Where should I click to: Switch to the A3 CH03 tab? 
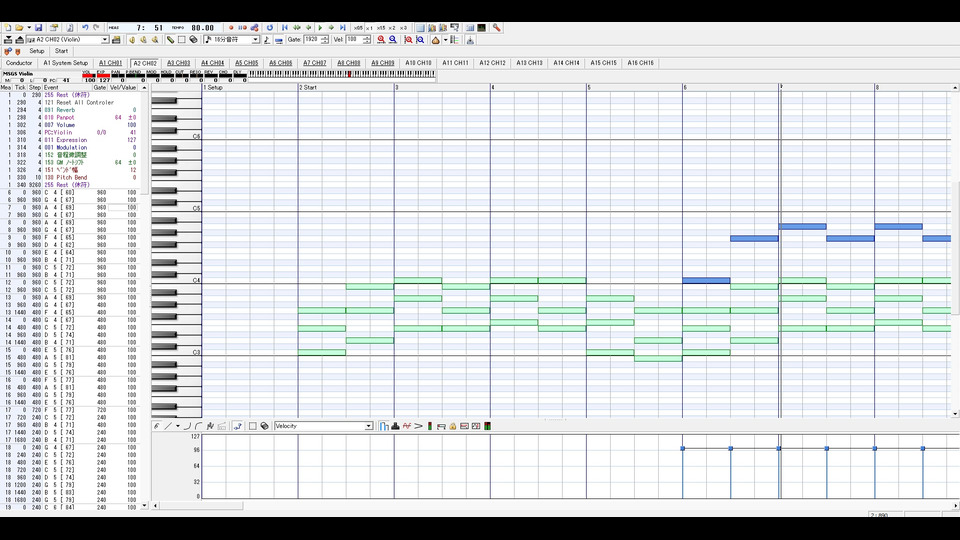point(178,63)
